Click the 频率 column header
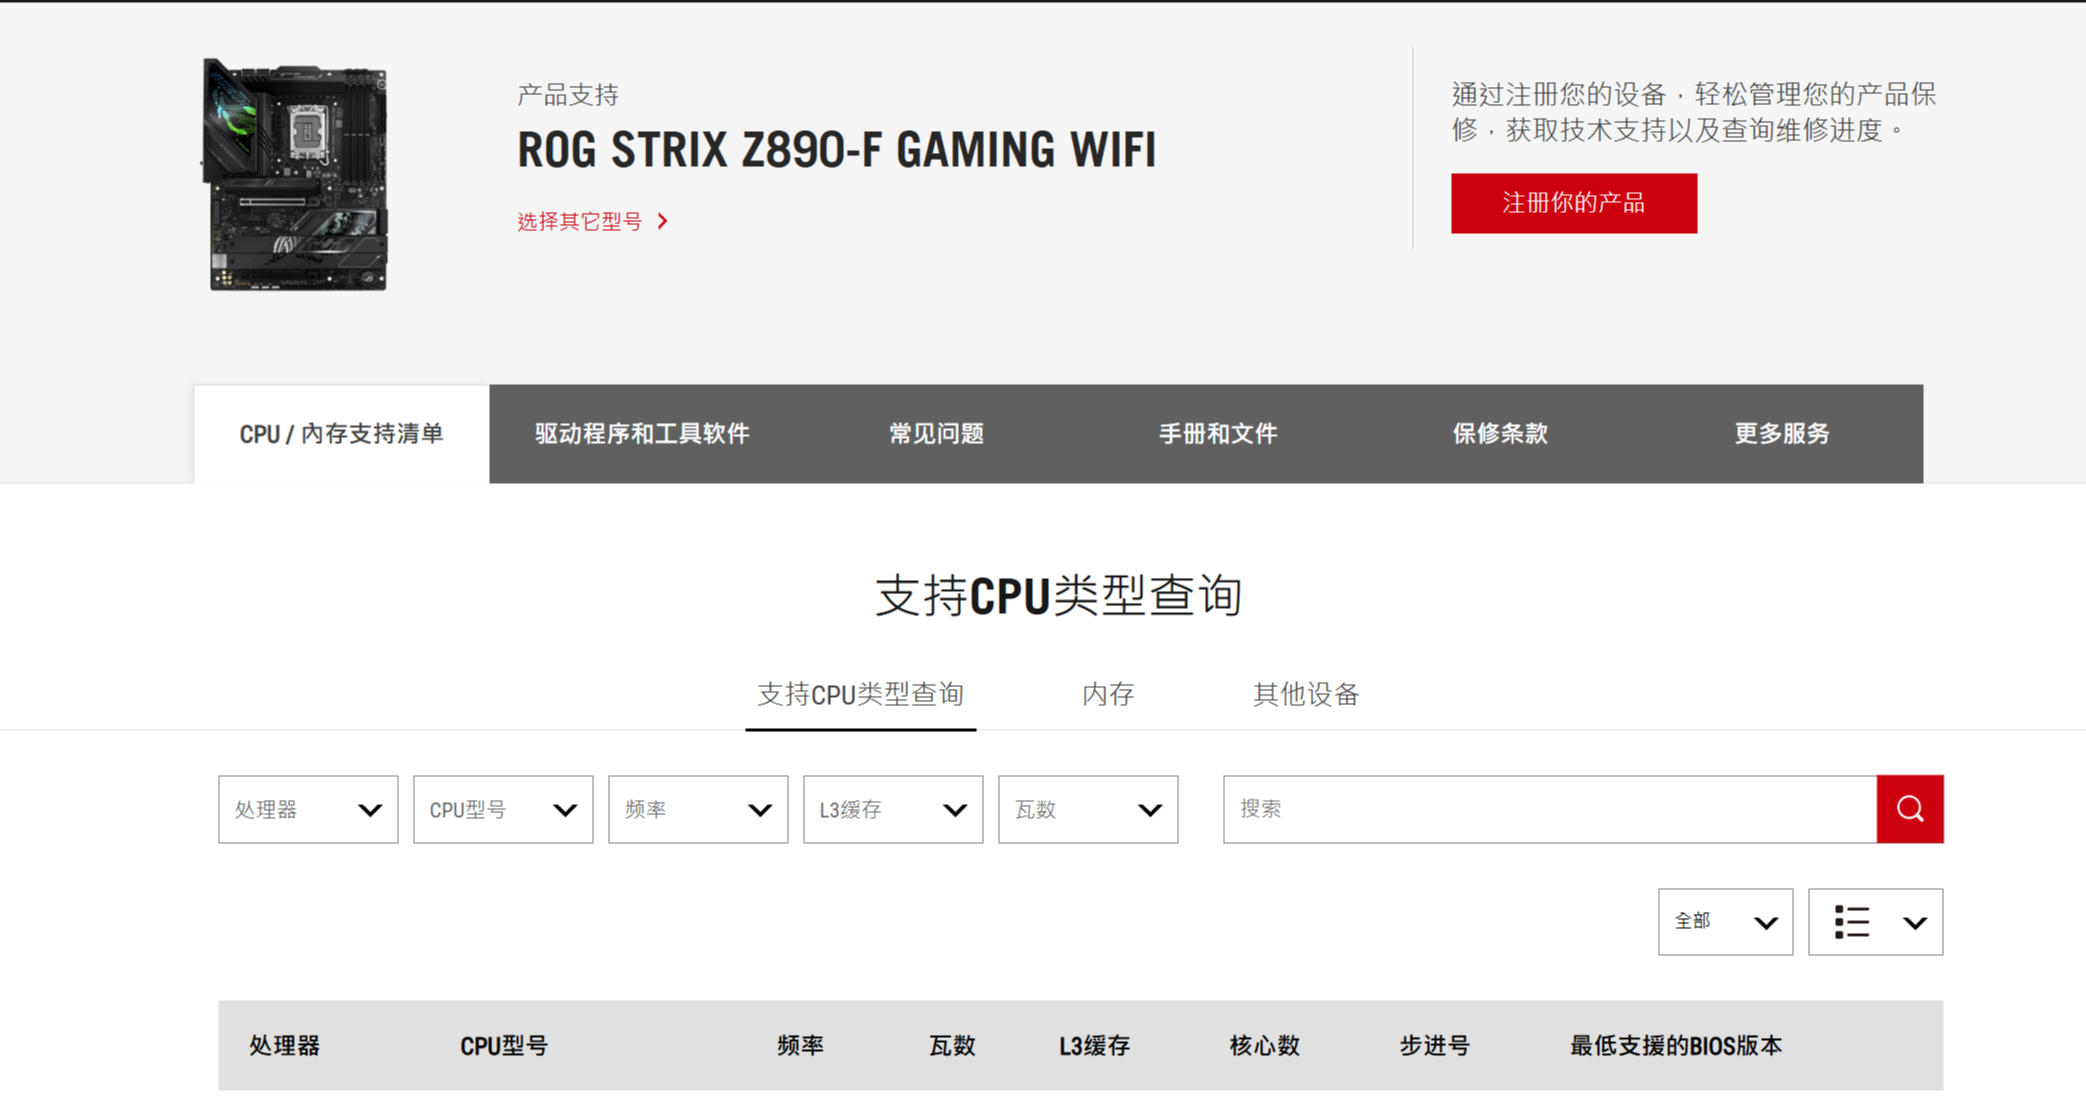Image resolution: width=2086 pixels, height=1117 pixels. [x=801, y=1046]
